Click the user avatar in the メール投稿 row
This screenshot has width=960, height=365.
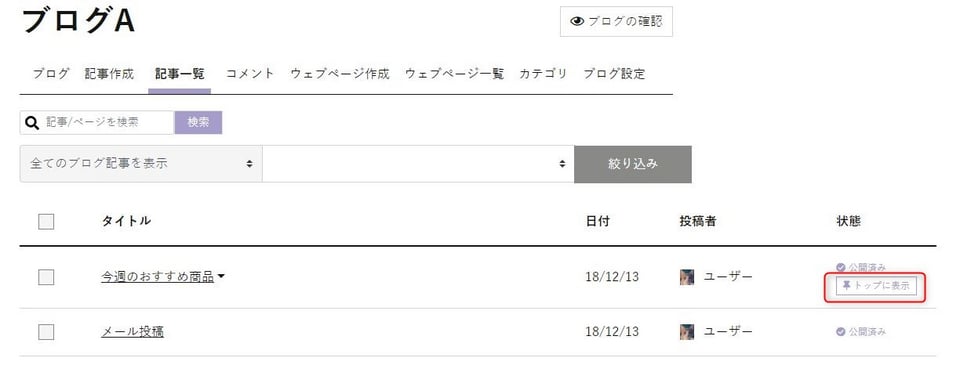click(687, 332)
